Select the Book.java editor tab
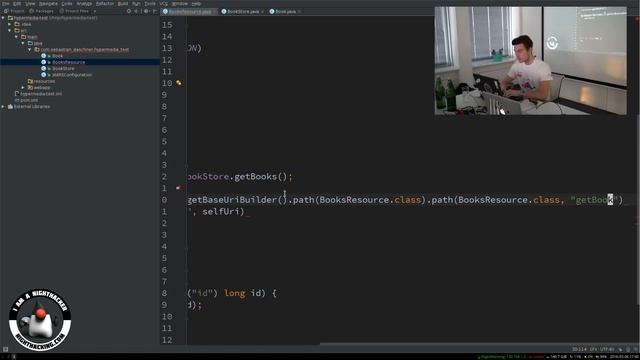The image size is (640, 360). [284, 11]
